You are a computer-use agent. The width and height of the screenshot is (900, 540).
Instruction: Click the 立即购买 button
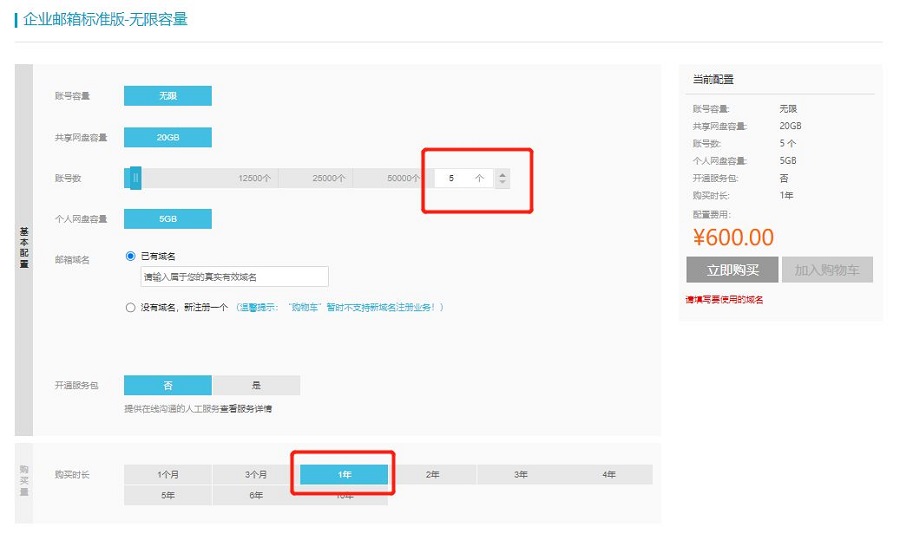[732, 270]
